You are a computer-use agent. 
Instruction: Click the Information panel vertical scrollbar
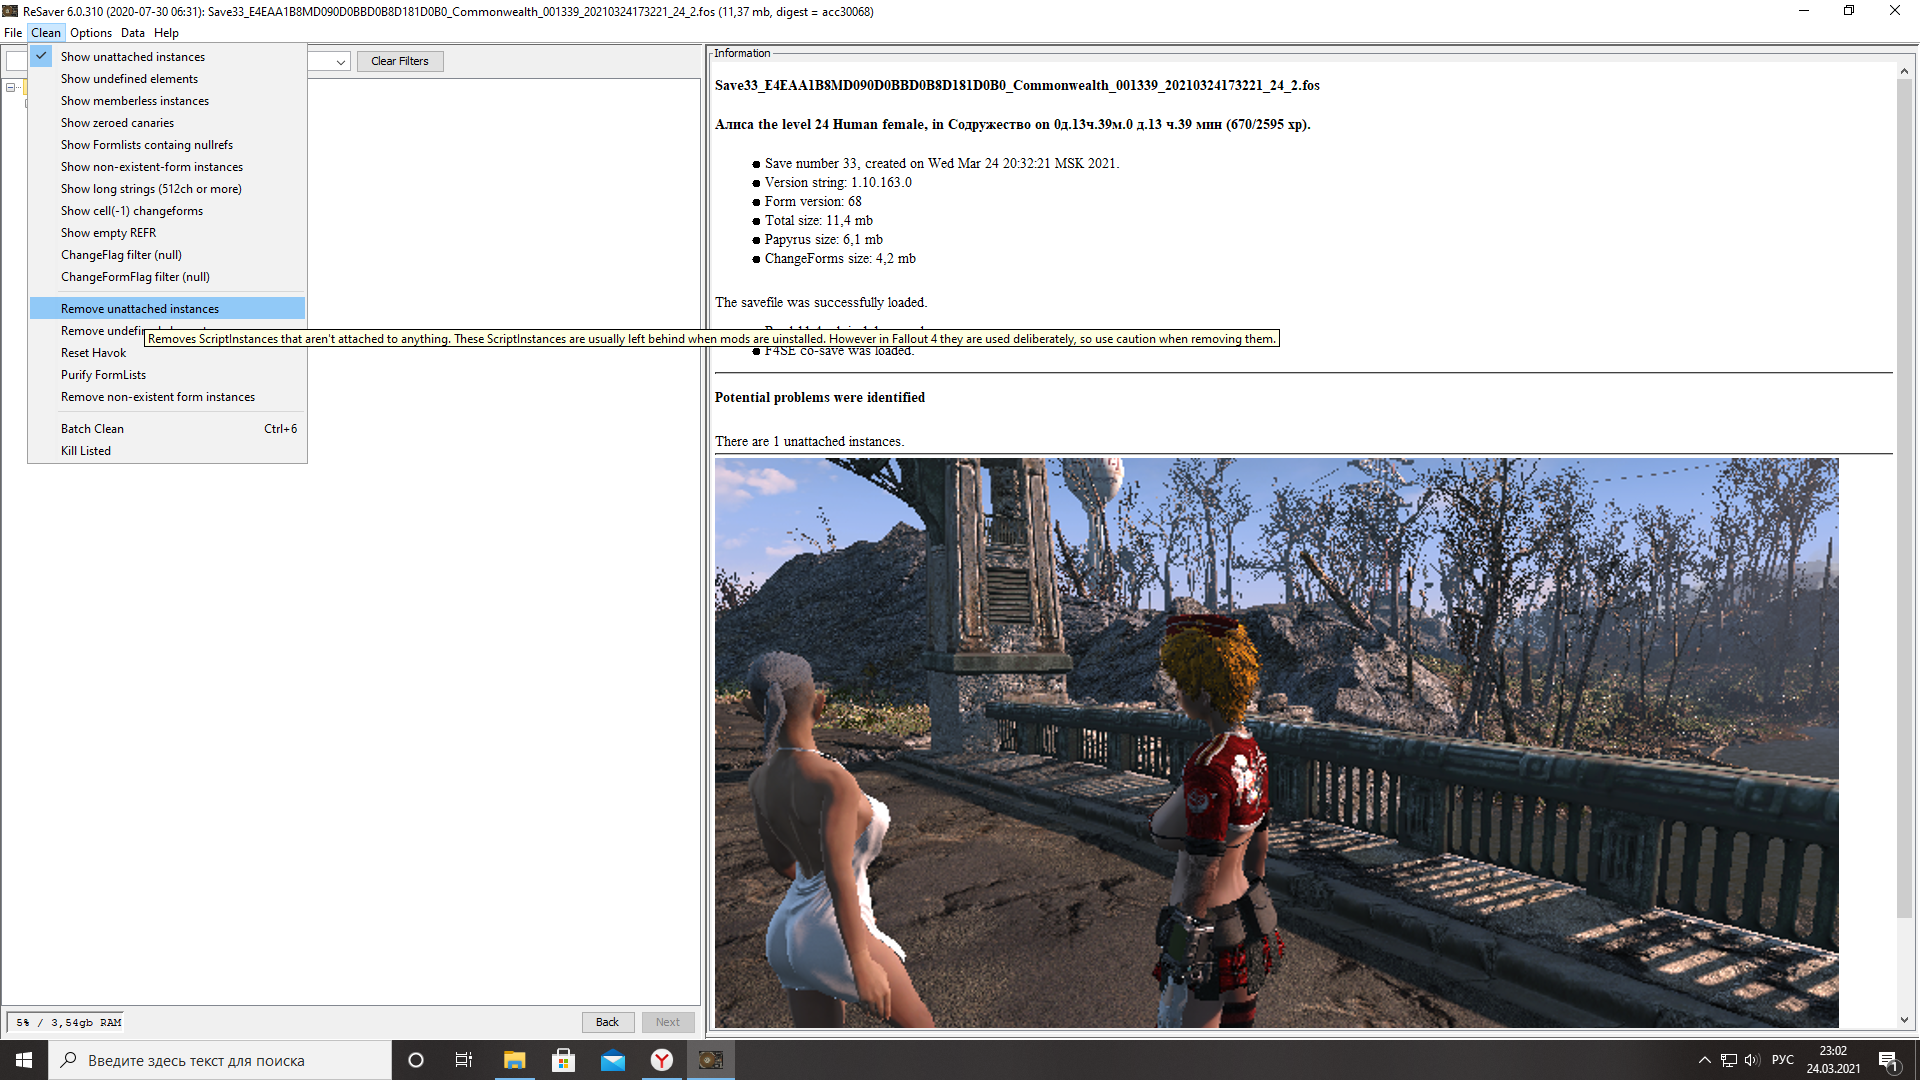(x=1903, y=500)
